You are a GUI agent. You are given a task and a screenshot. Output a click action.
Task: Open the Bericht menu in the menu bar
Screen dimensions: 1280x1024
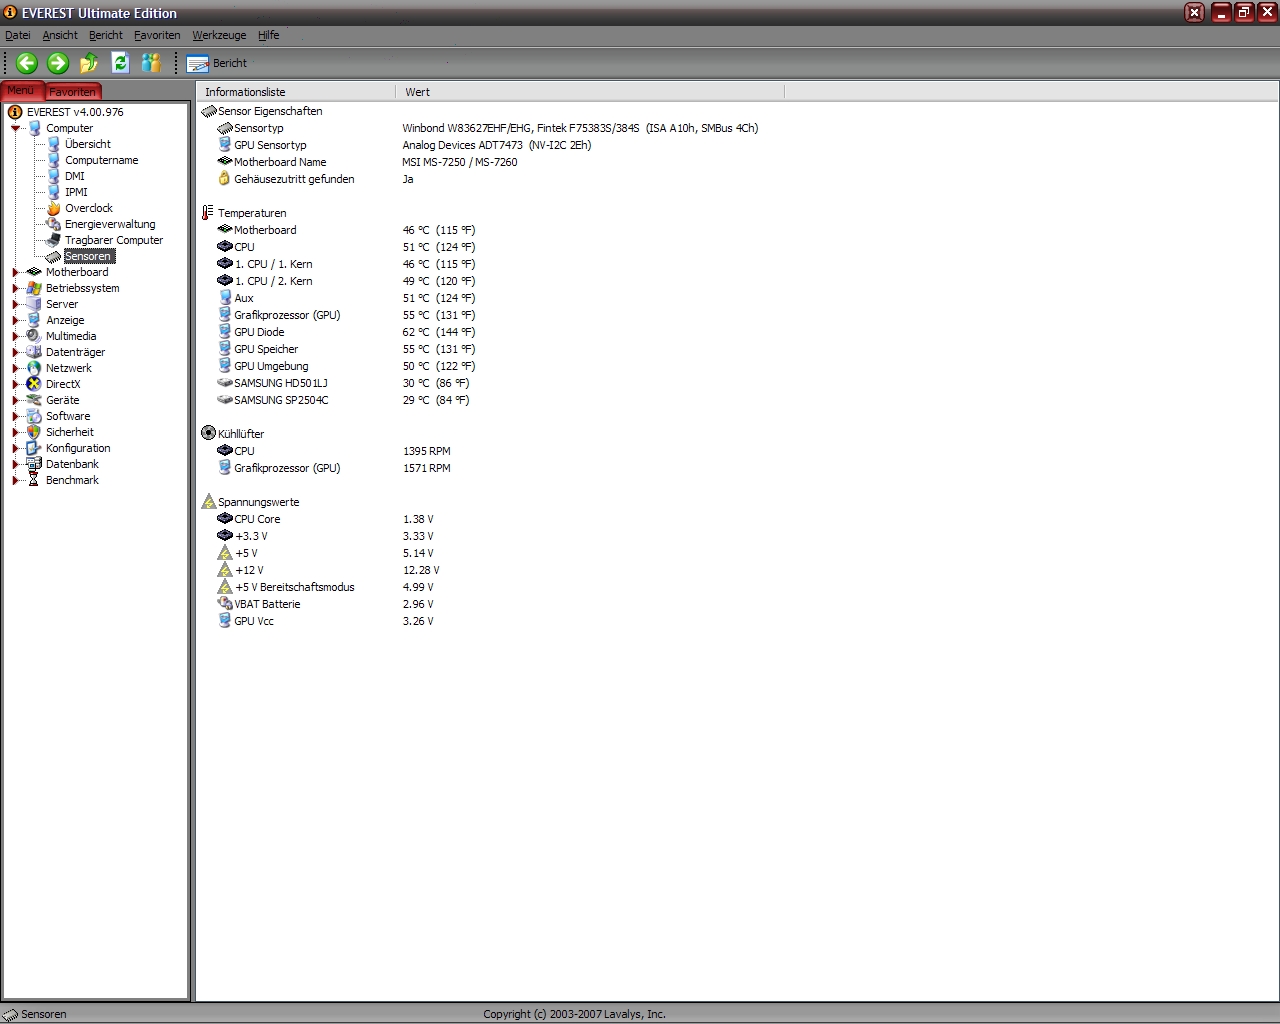coord(106,35)
